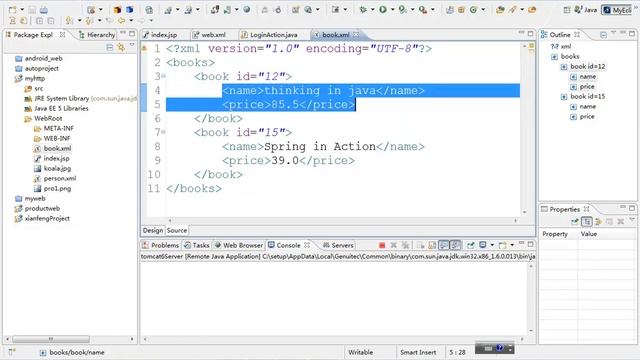Select JRE System Library entry
Image resolution: width=640 pixels, height=360 pixels.
(80, 98)
